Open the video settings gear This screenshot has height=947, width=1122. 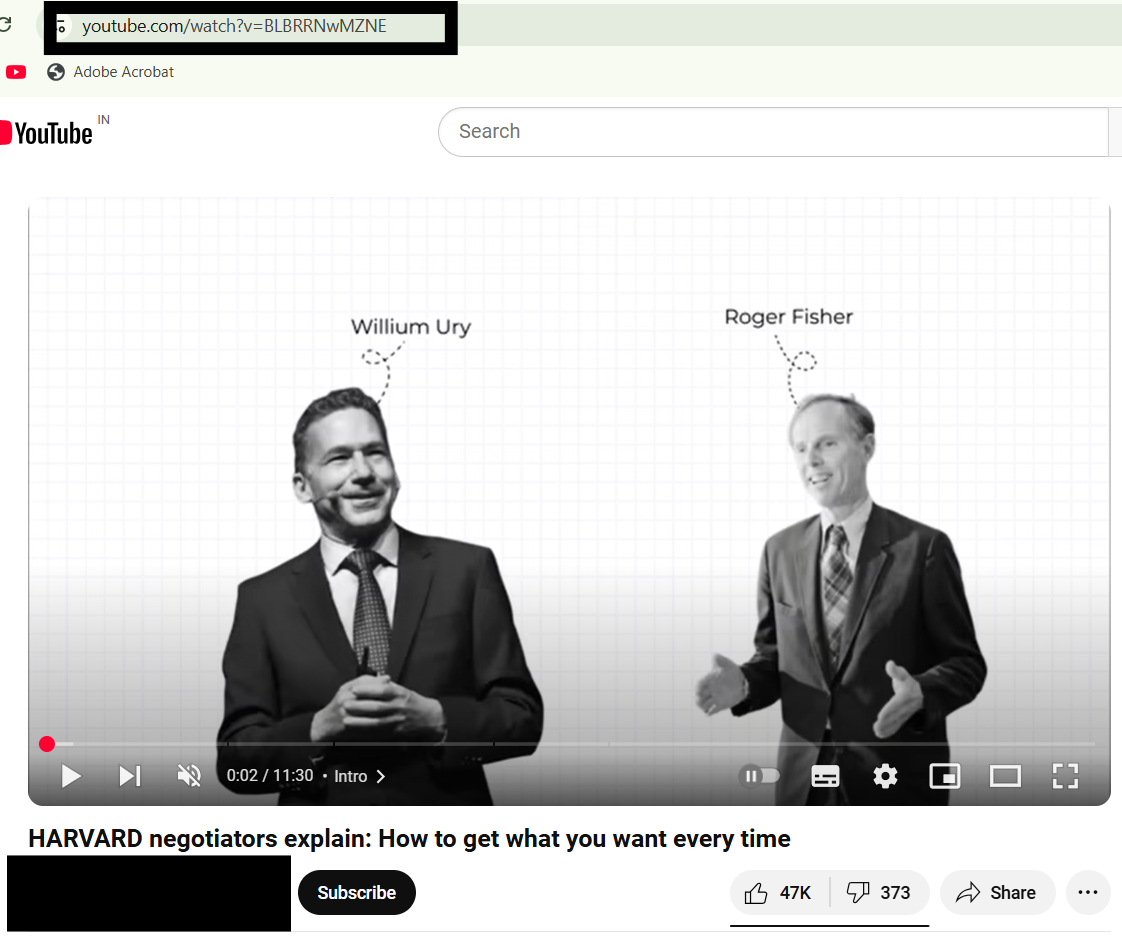click(x=885, y=776)
